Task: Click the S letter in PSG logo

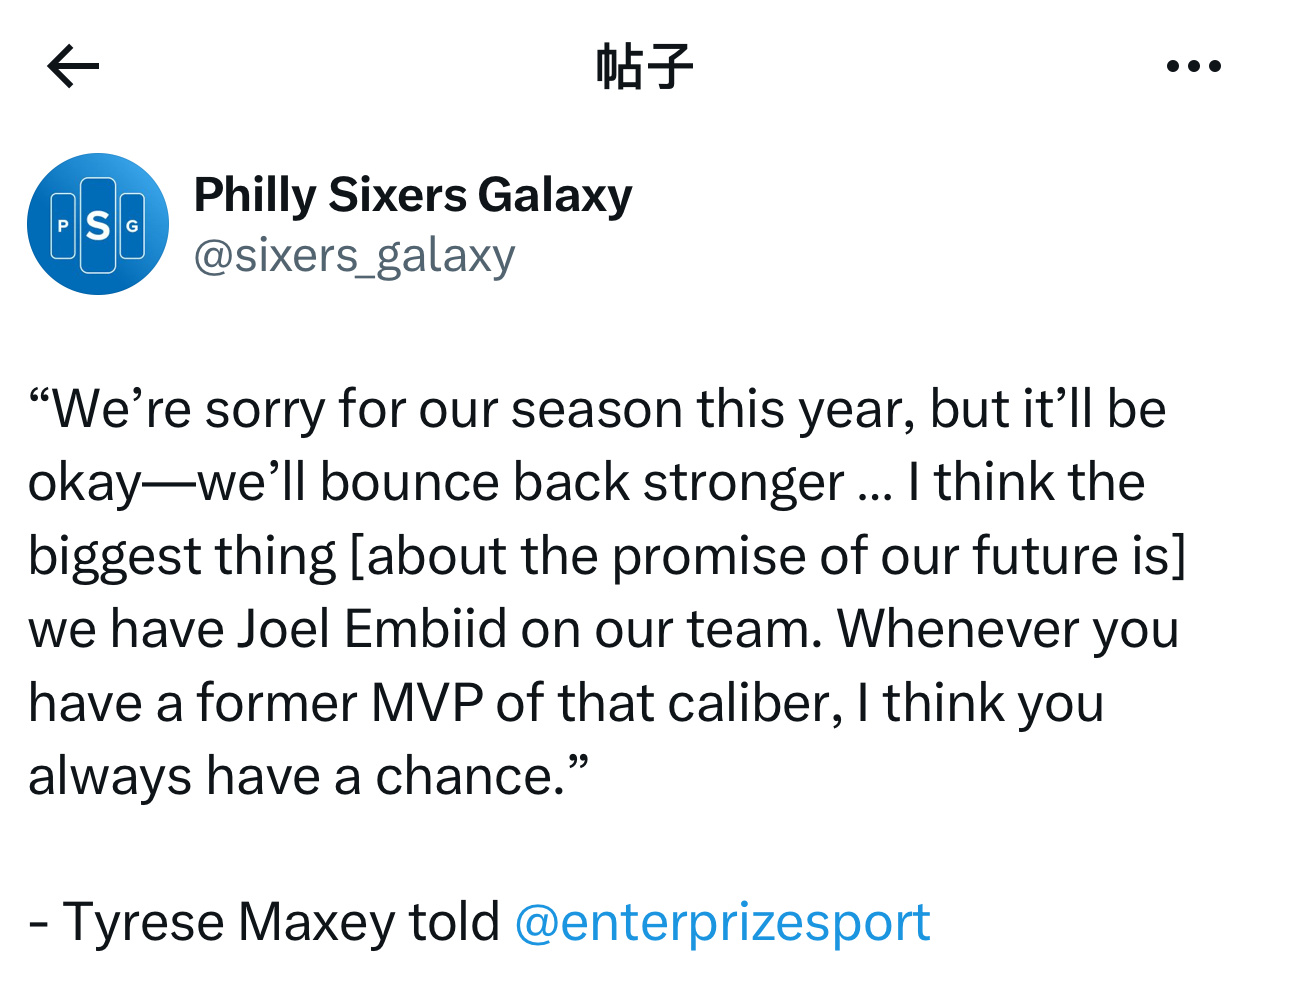Action: click(98, 225)
